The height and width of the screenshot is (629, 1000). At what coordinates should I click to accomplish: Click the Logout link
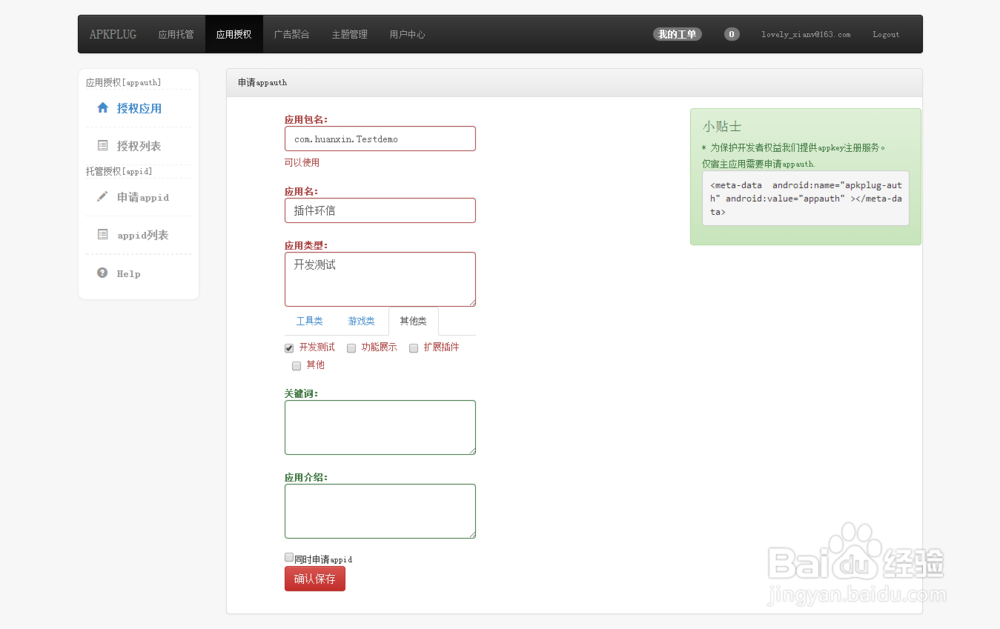click(x=886, y=34)
